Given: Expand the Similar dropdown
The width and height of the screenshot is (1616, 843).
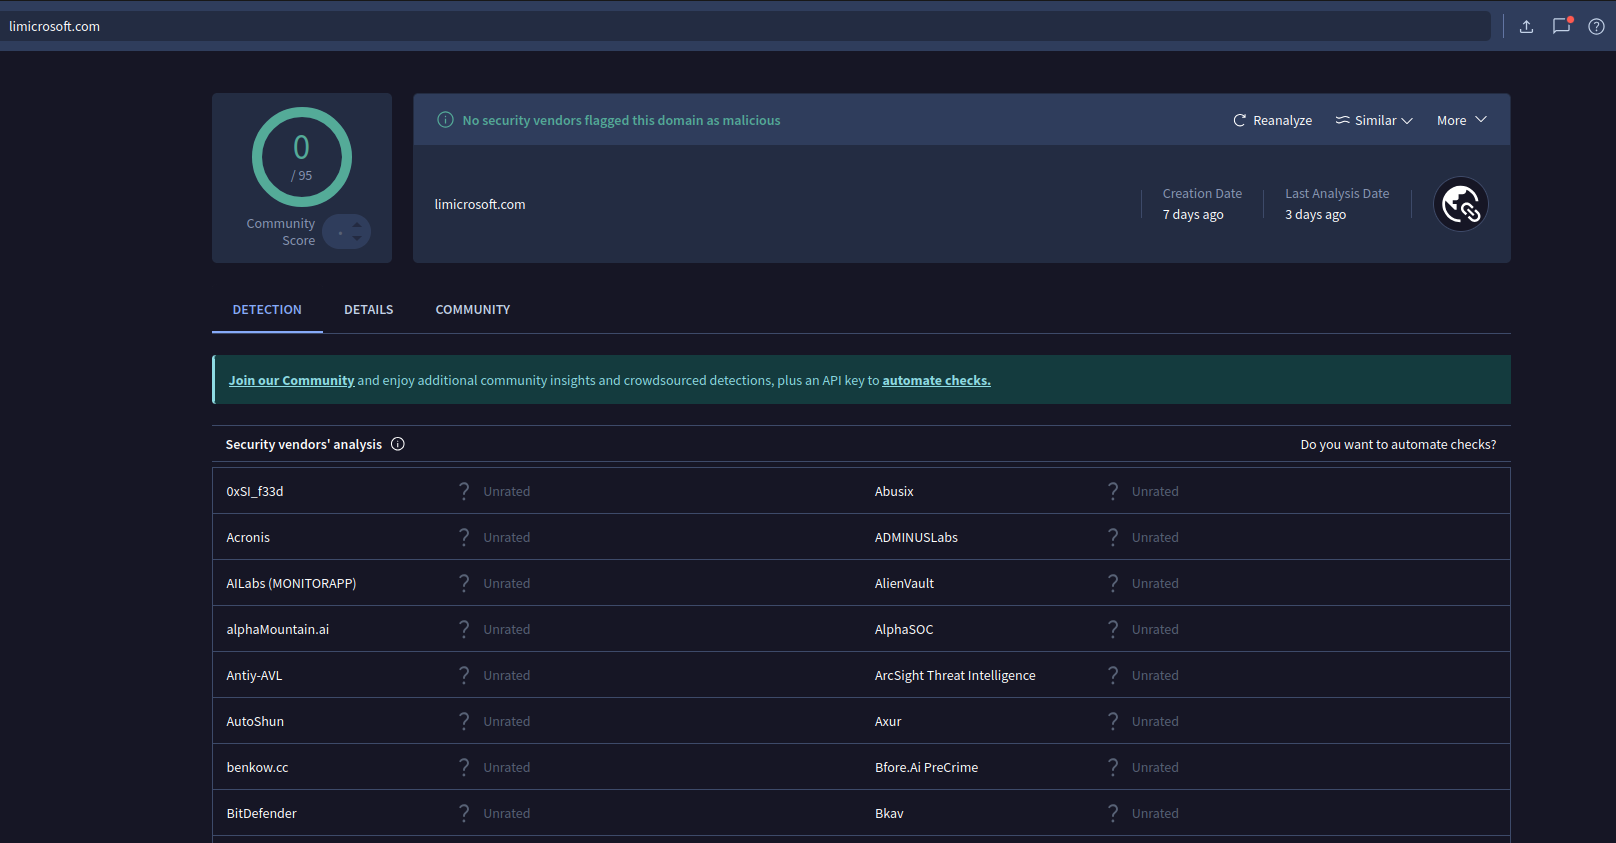Looking at the screenshot, I should pyautogui.click(x=1374, y=120).
